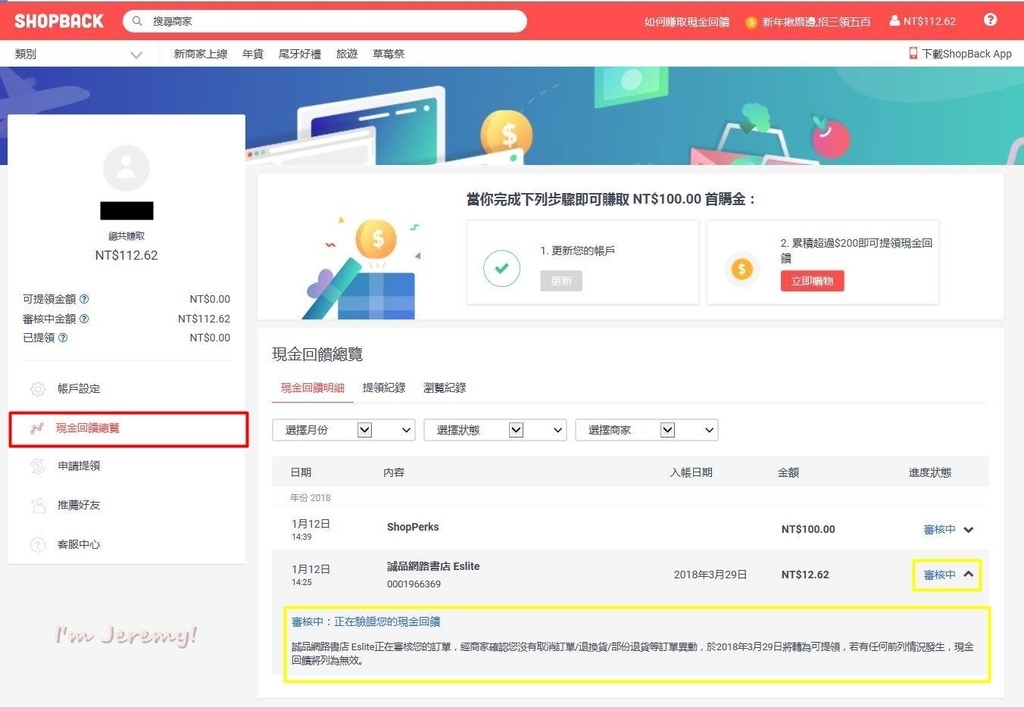Click 審核中 status in ShopPerks row

pos(939,529)
